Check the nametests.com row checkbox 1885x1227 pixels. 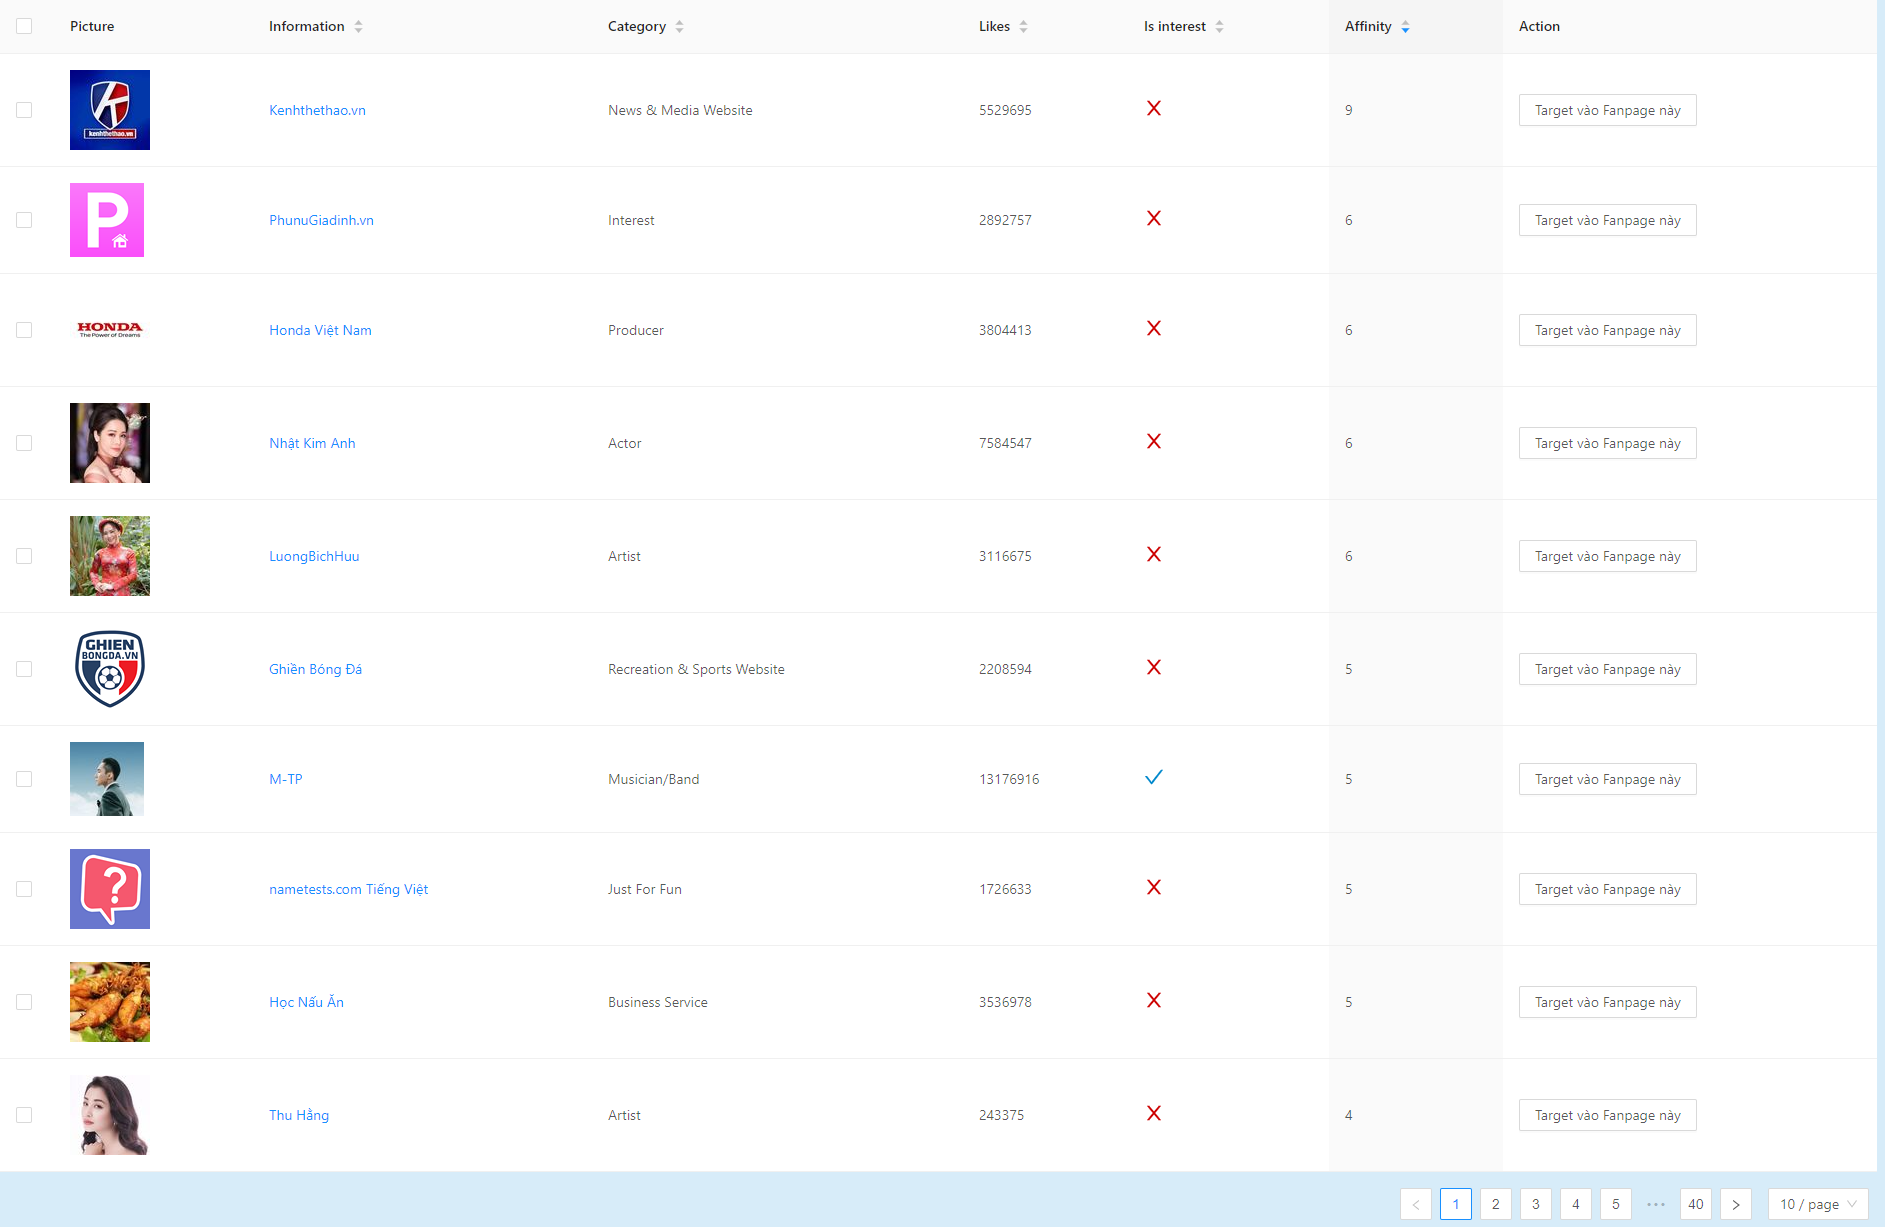click(x=24, y=889)
